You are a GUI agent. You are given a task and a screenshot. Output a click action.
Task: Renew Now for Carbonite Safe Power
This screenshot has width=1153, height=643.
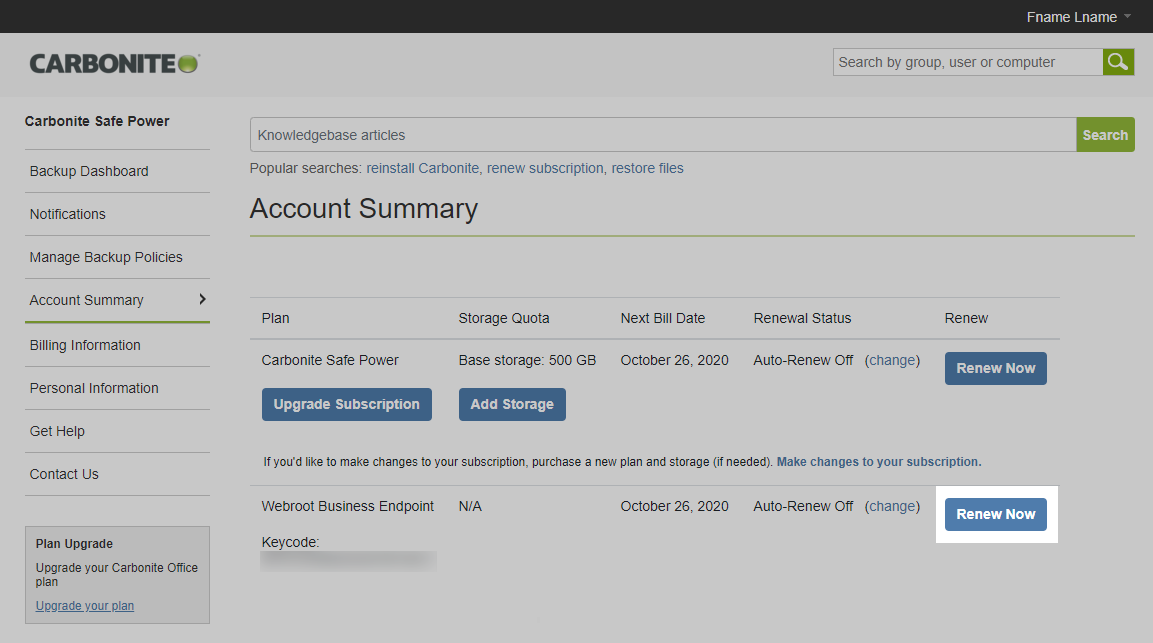(x=995, y=368)
